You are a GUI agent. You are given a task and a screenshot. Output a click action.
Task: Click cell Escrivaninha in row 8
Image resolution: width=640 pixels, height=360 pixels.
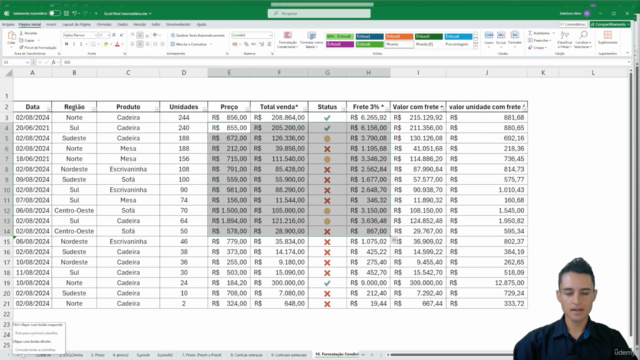point(128,169)
